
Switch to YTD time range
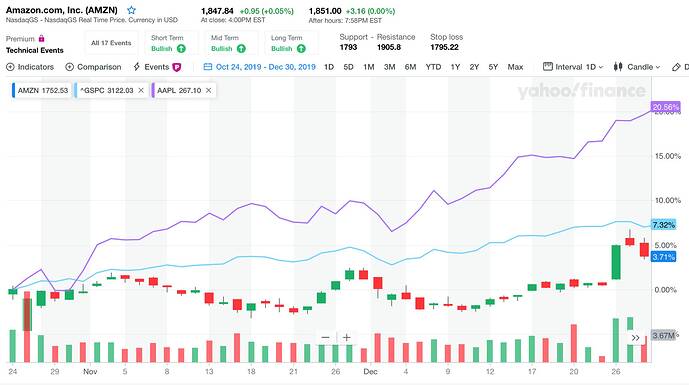[x=433, y=67]
